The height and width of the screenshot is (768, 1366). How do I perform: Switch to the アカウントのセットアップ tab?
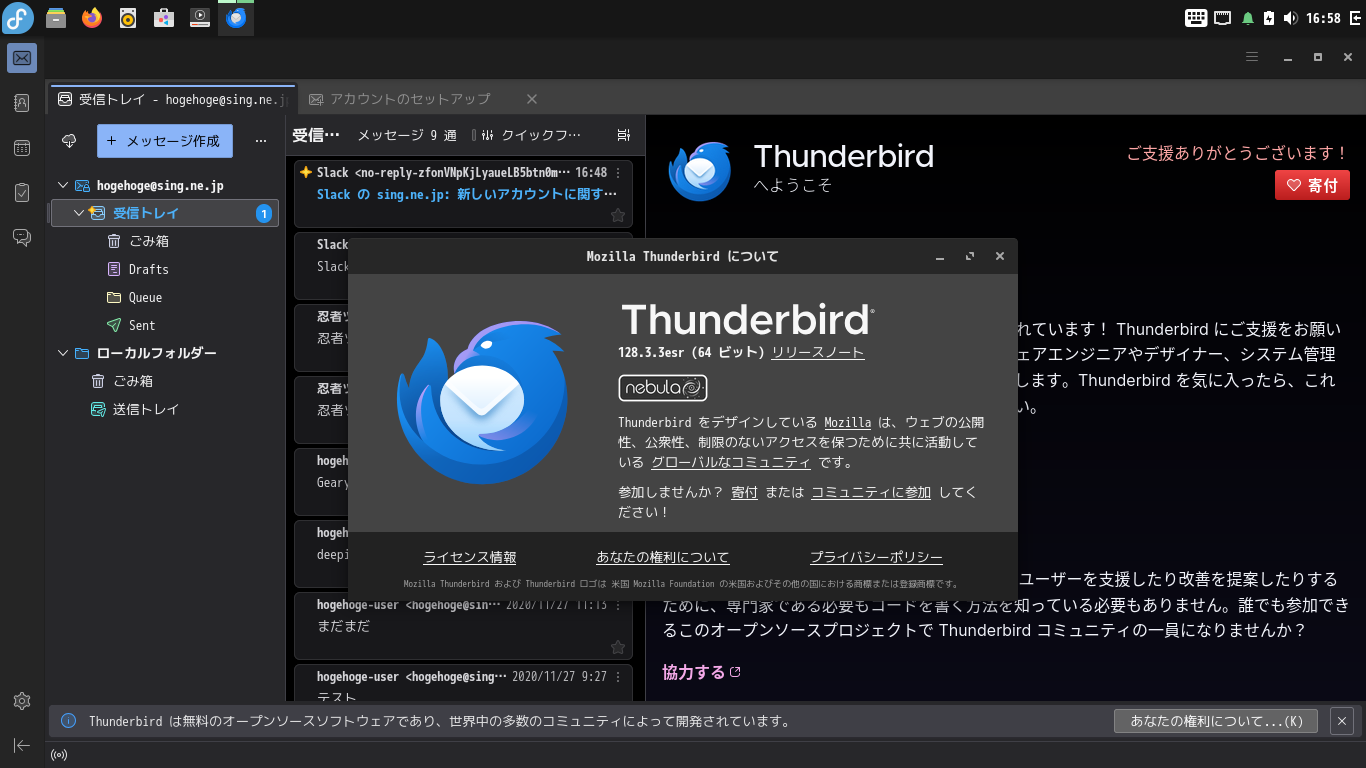pyautogui.click(x=410, y=99)
